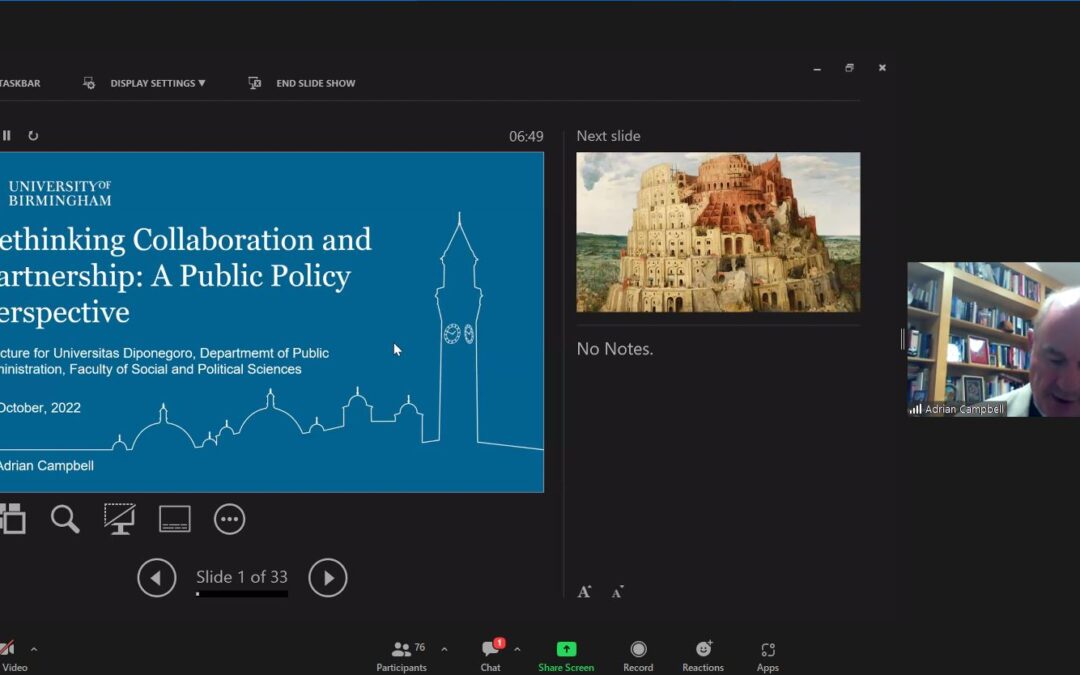This screenshot has height=675, width=1080.
Task: Select the Zoom into slide magnifier
Action: tap(65, 519)
